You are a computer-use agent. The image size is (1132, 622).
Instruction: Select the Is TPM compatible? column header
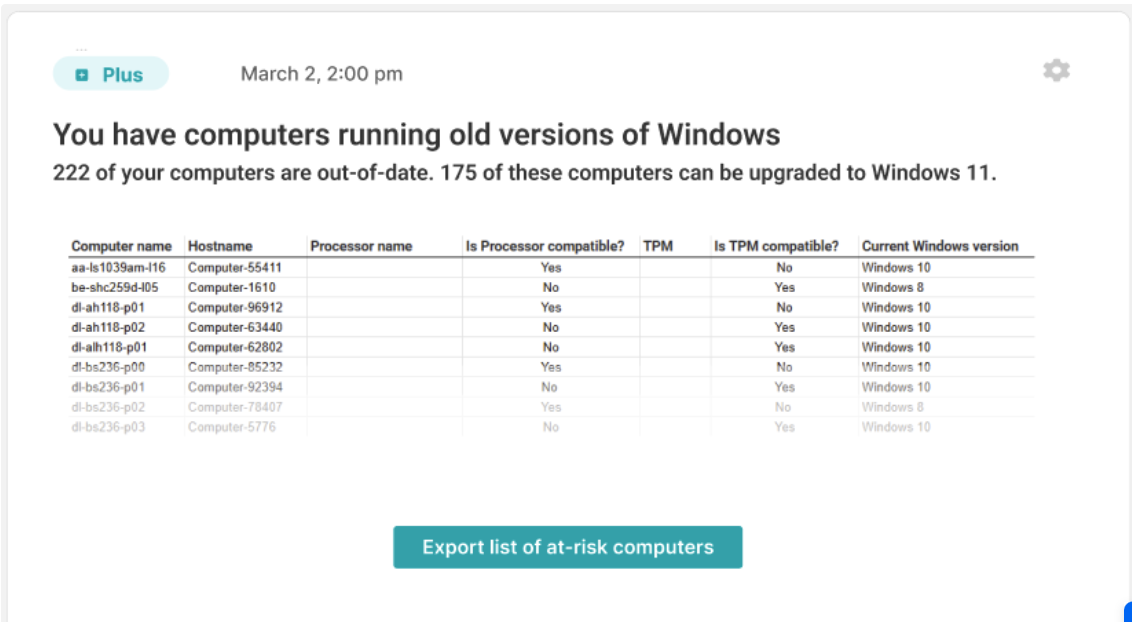[x=776, y=246]
